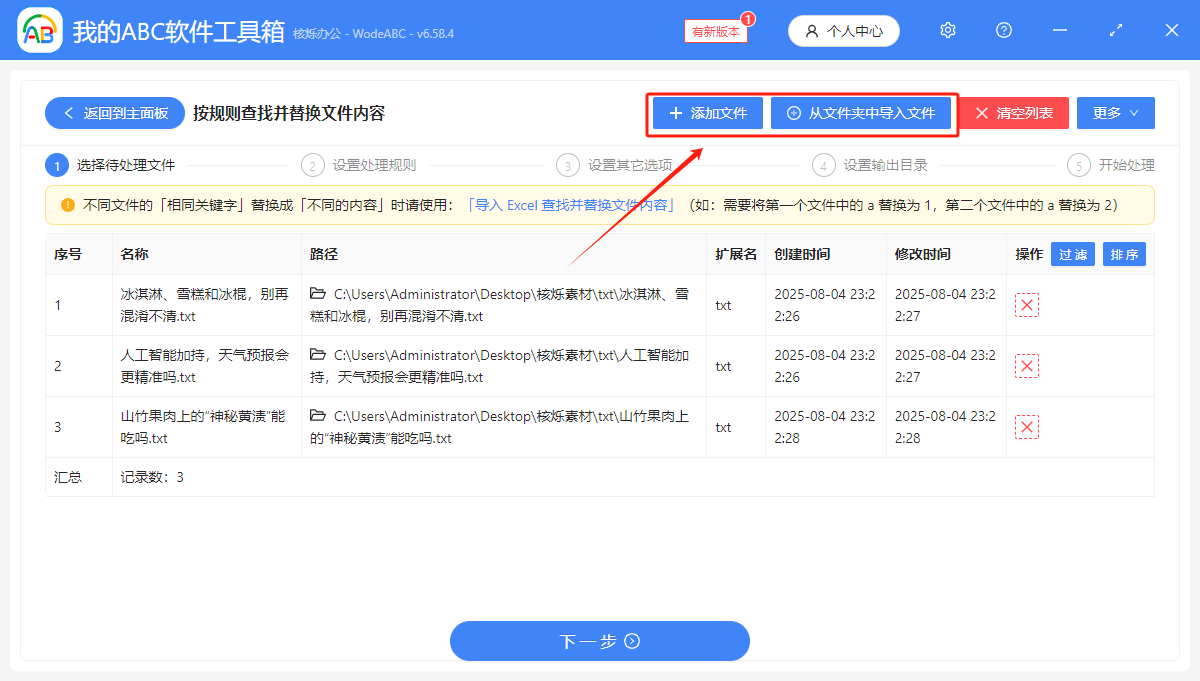Click the WodeABC app logo
The image size is (1200, 681).
[40, 30]
